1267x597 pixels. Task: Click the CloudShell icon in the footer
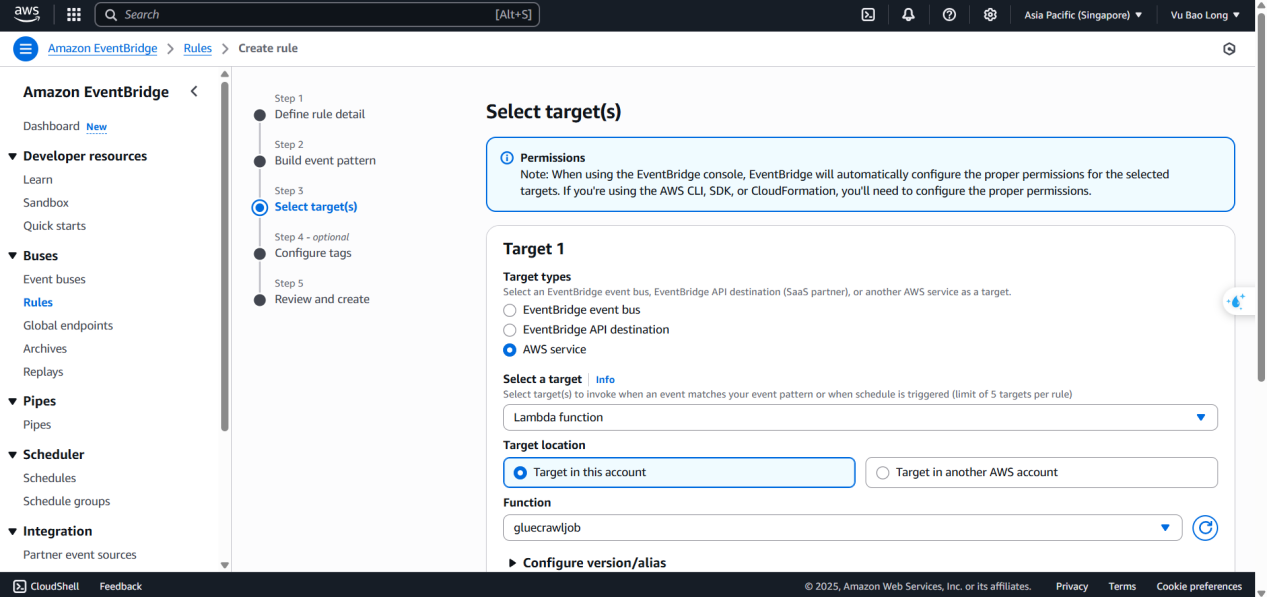pos(20,586)
